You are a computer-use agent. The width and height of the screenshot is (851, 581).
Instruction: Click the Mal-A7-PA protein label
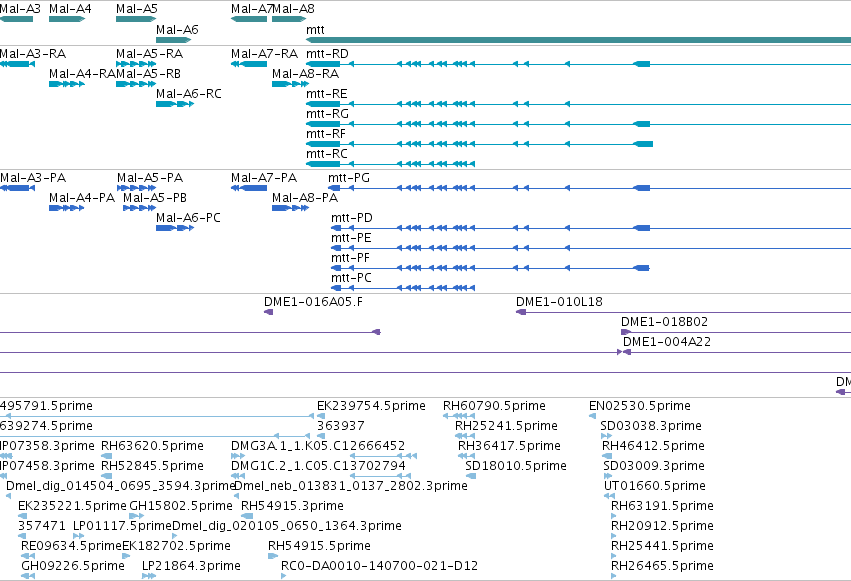click(x=264, y=178)
